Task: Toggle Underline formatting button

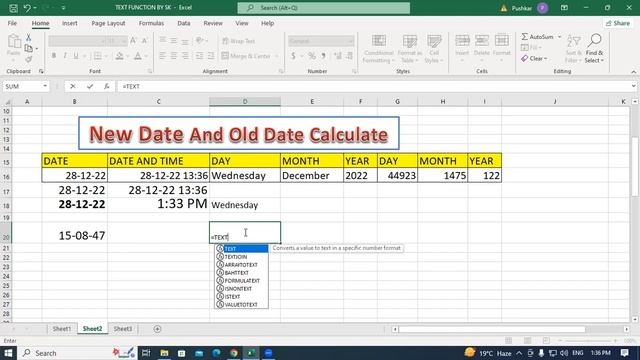Action: click(x=76, y=56)
